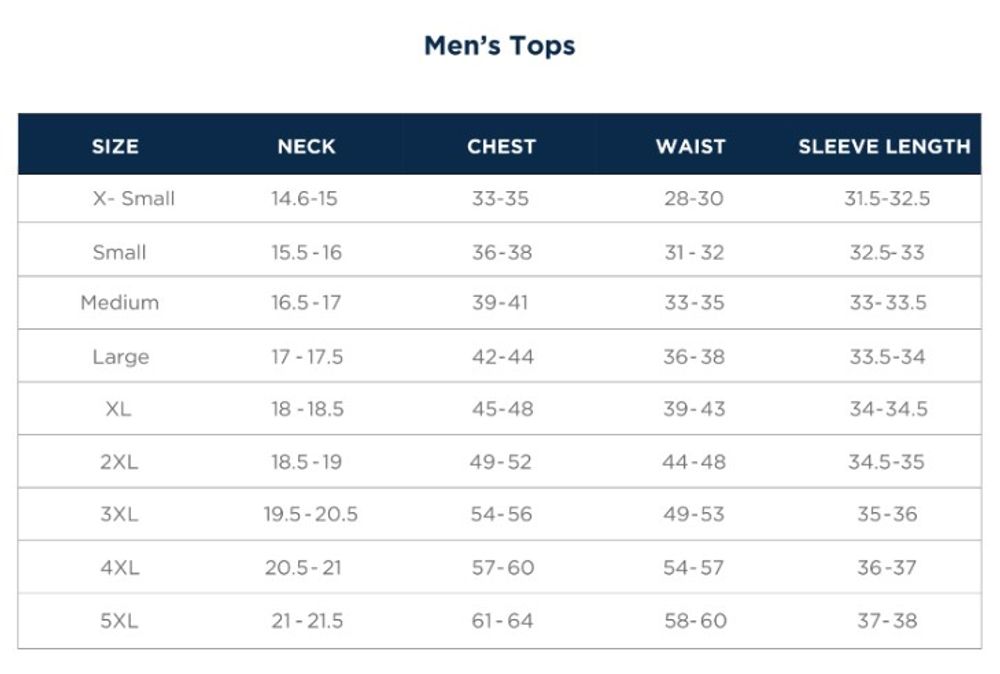Click the WAIST column header
Viewport: 1000px width, 674px height.
point(690,146)
